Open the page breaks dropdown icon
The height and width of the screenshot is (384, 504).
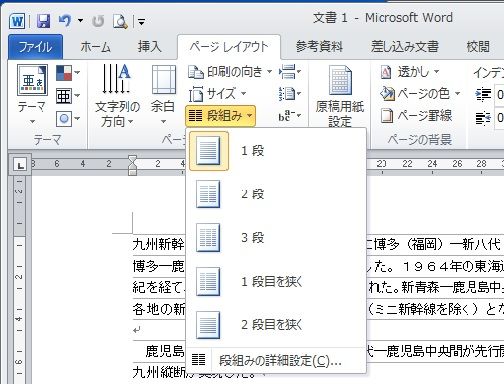coord(289,72)
